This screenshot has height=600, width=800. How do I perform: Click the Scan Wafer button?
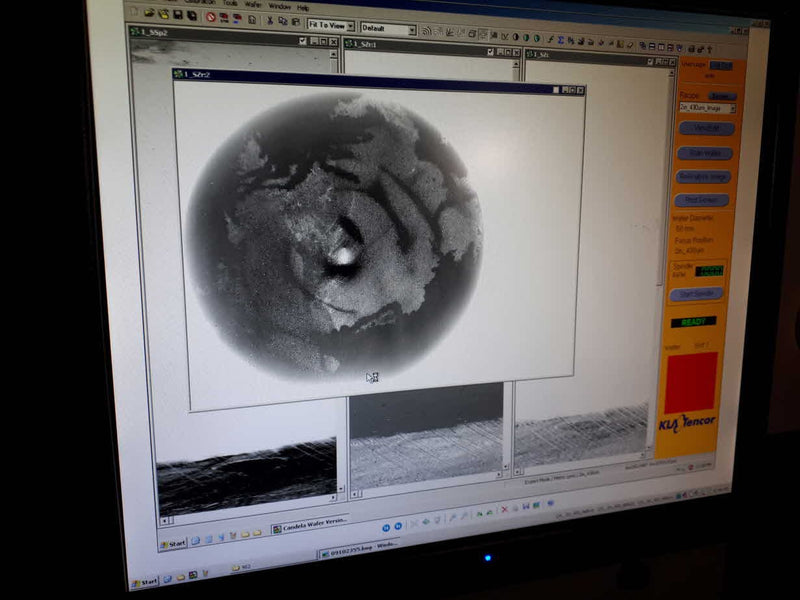pos(705,153)
